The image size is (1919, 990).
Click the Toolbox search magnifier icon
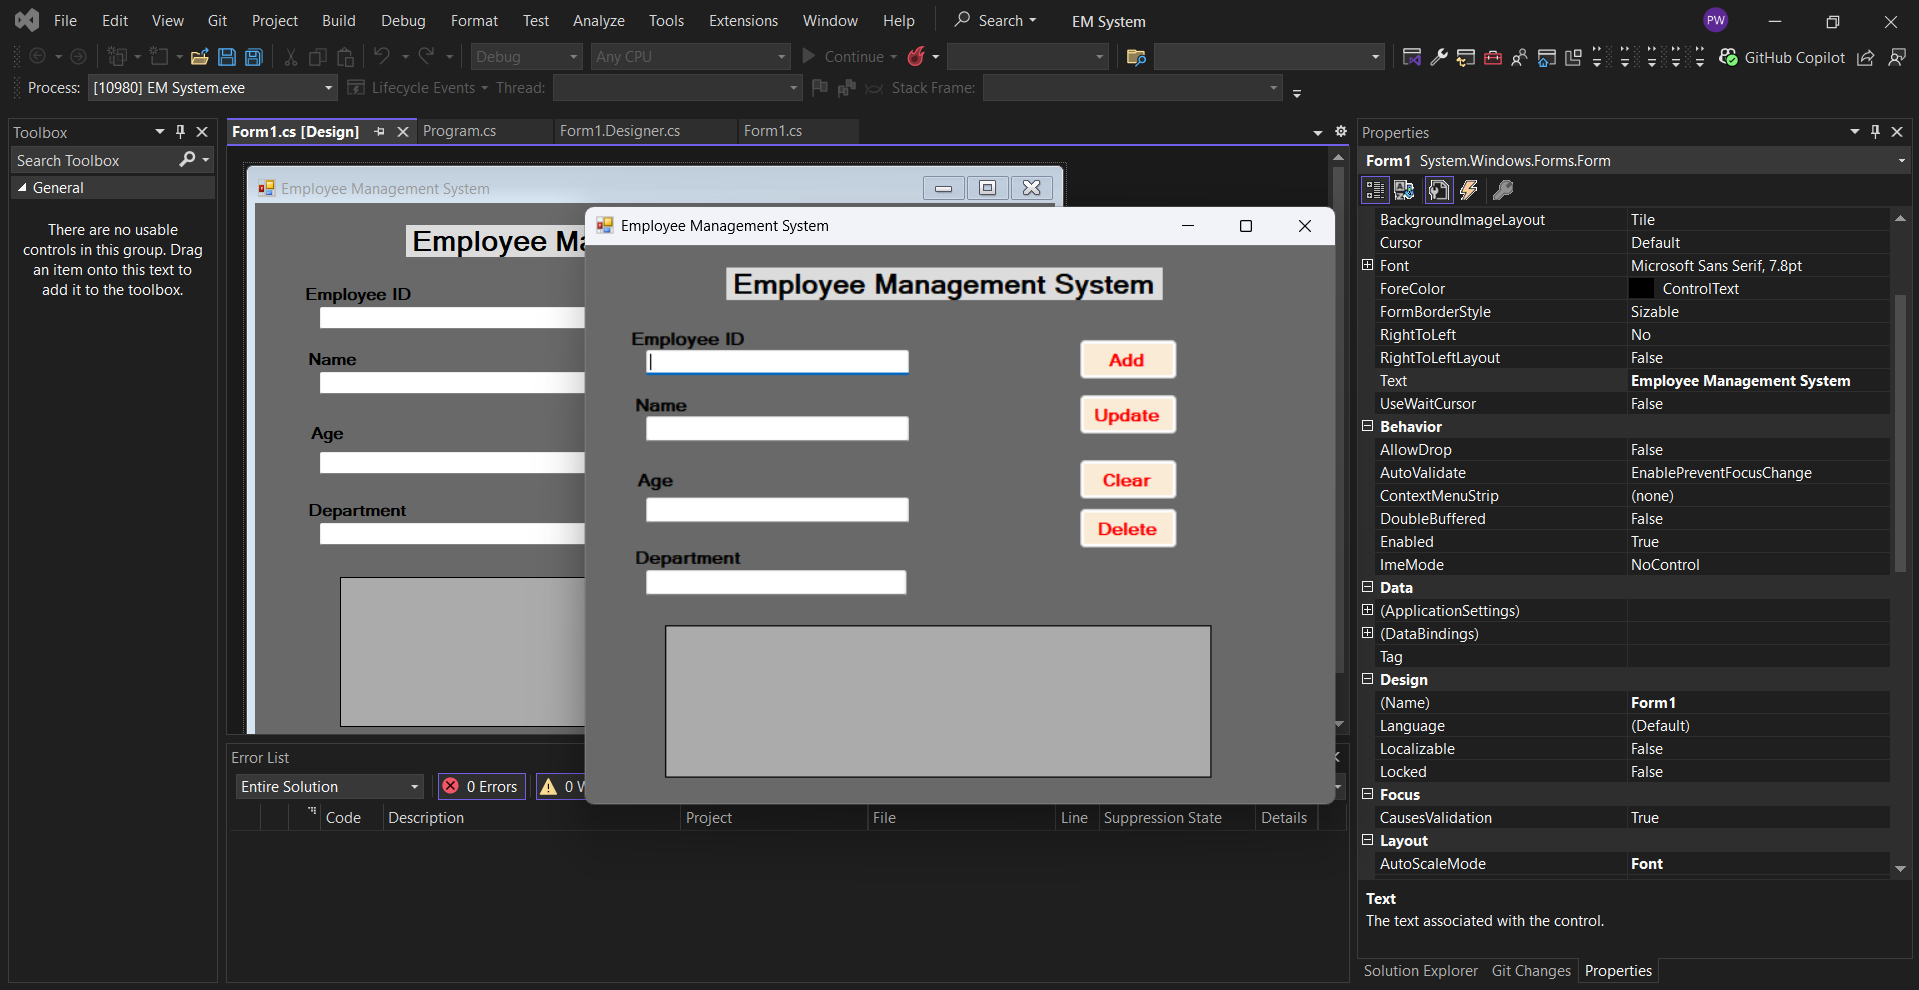tap(187, 160)
